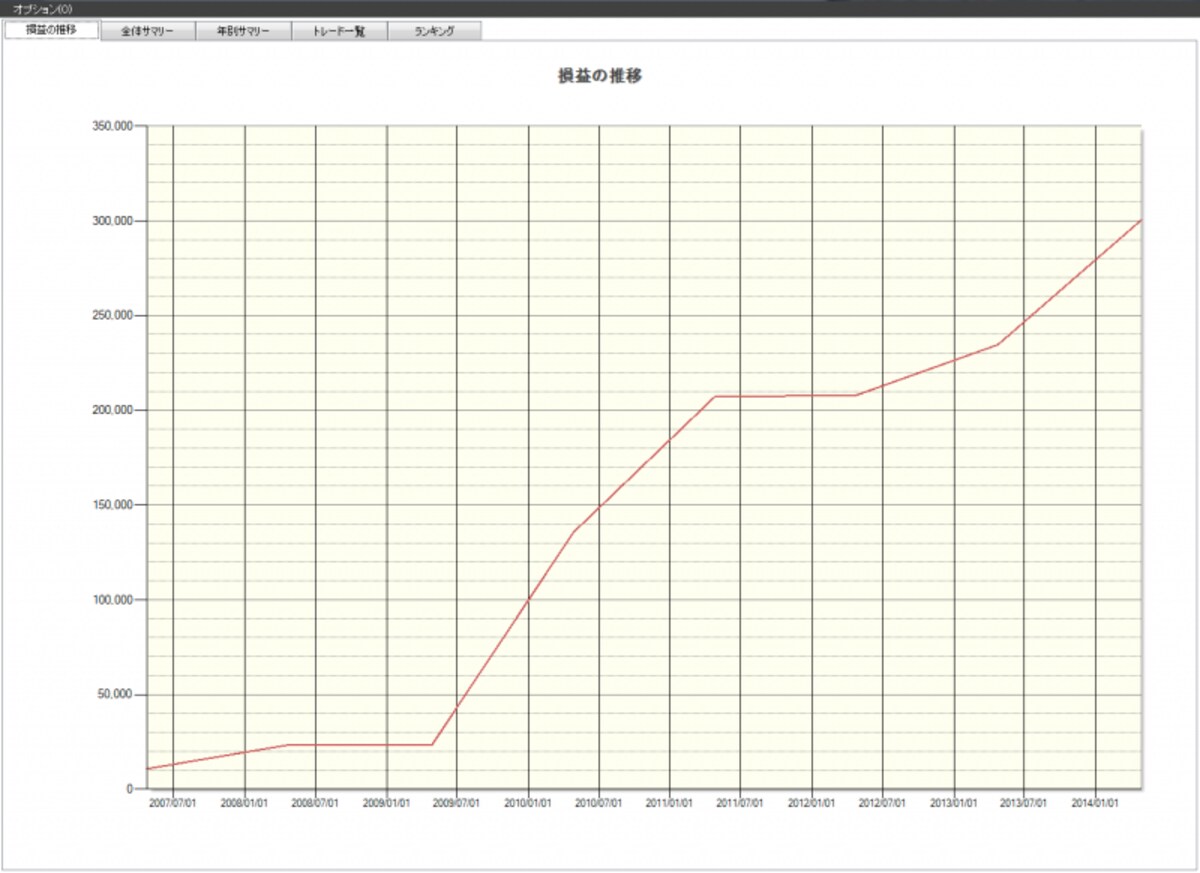The width and height of the screenshot is (1200, 873).
Task: Click the 2010/01/01 x-axis date label
Action: [528, 802]
